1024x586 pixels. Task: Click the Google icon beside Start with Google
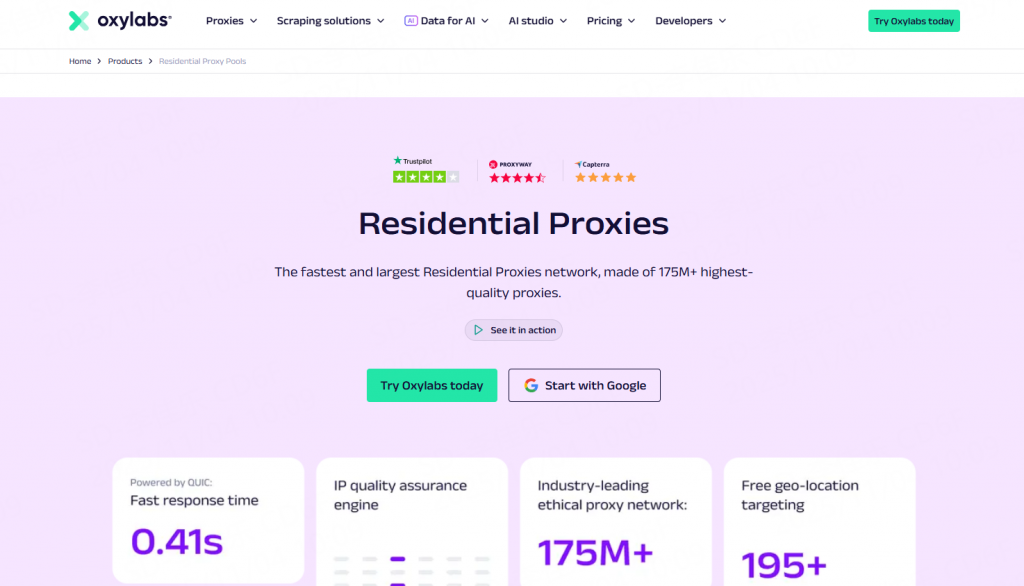click(x=531, y=385)
